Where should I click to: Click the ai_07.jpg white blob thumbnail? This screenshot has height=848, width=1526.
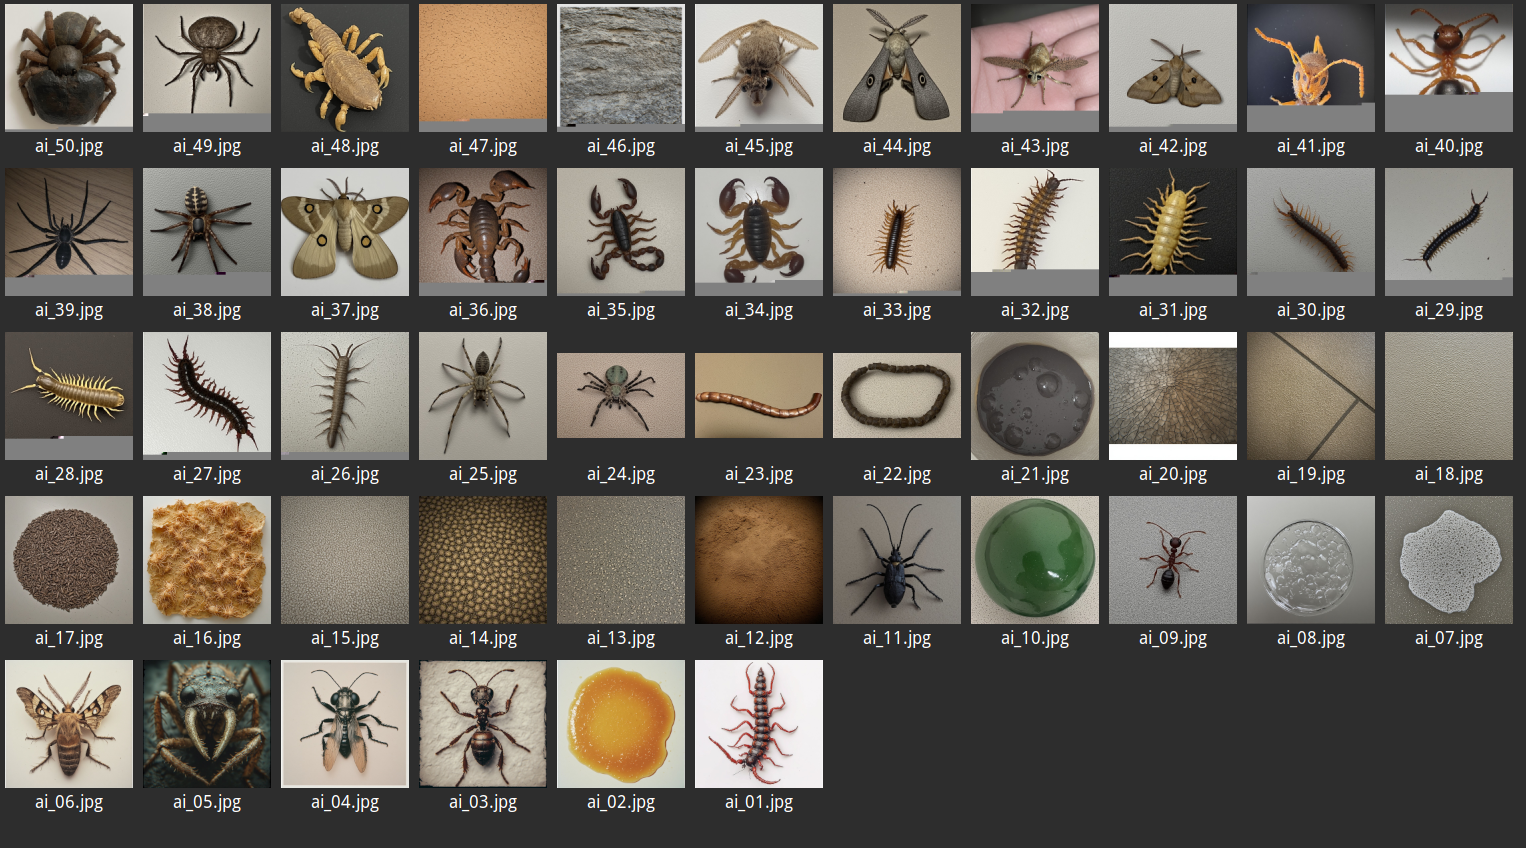[x=1449, y=560]
